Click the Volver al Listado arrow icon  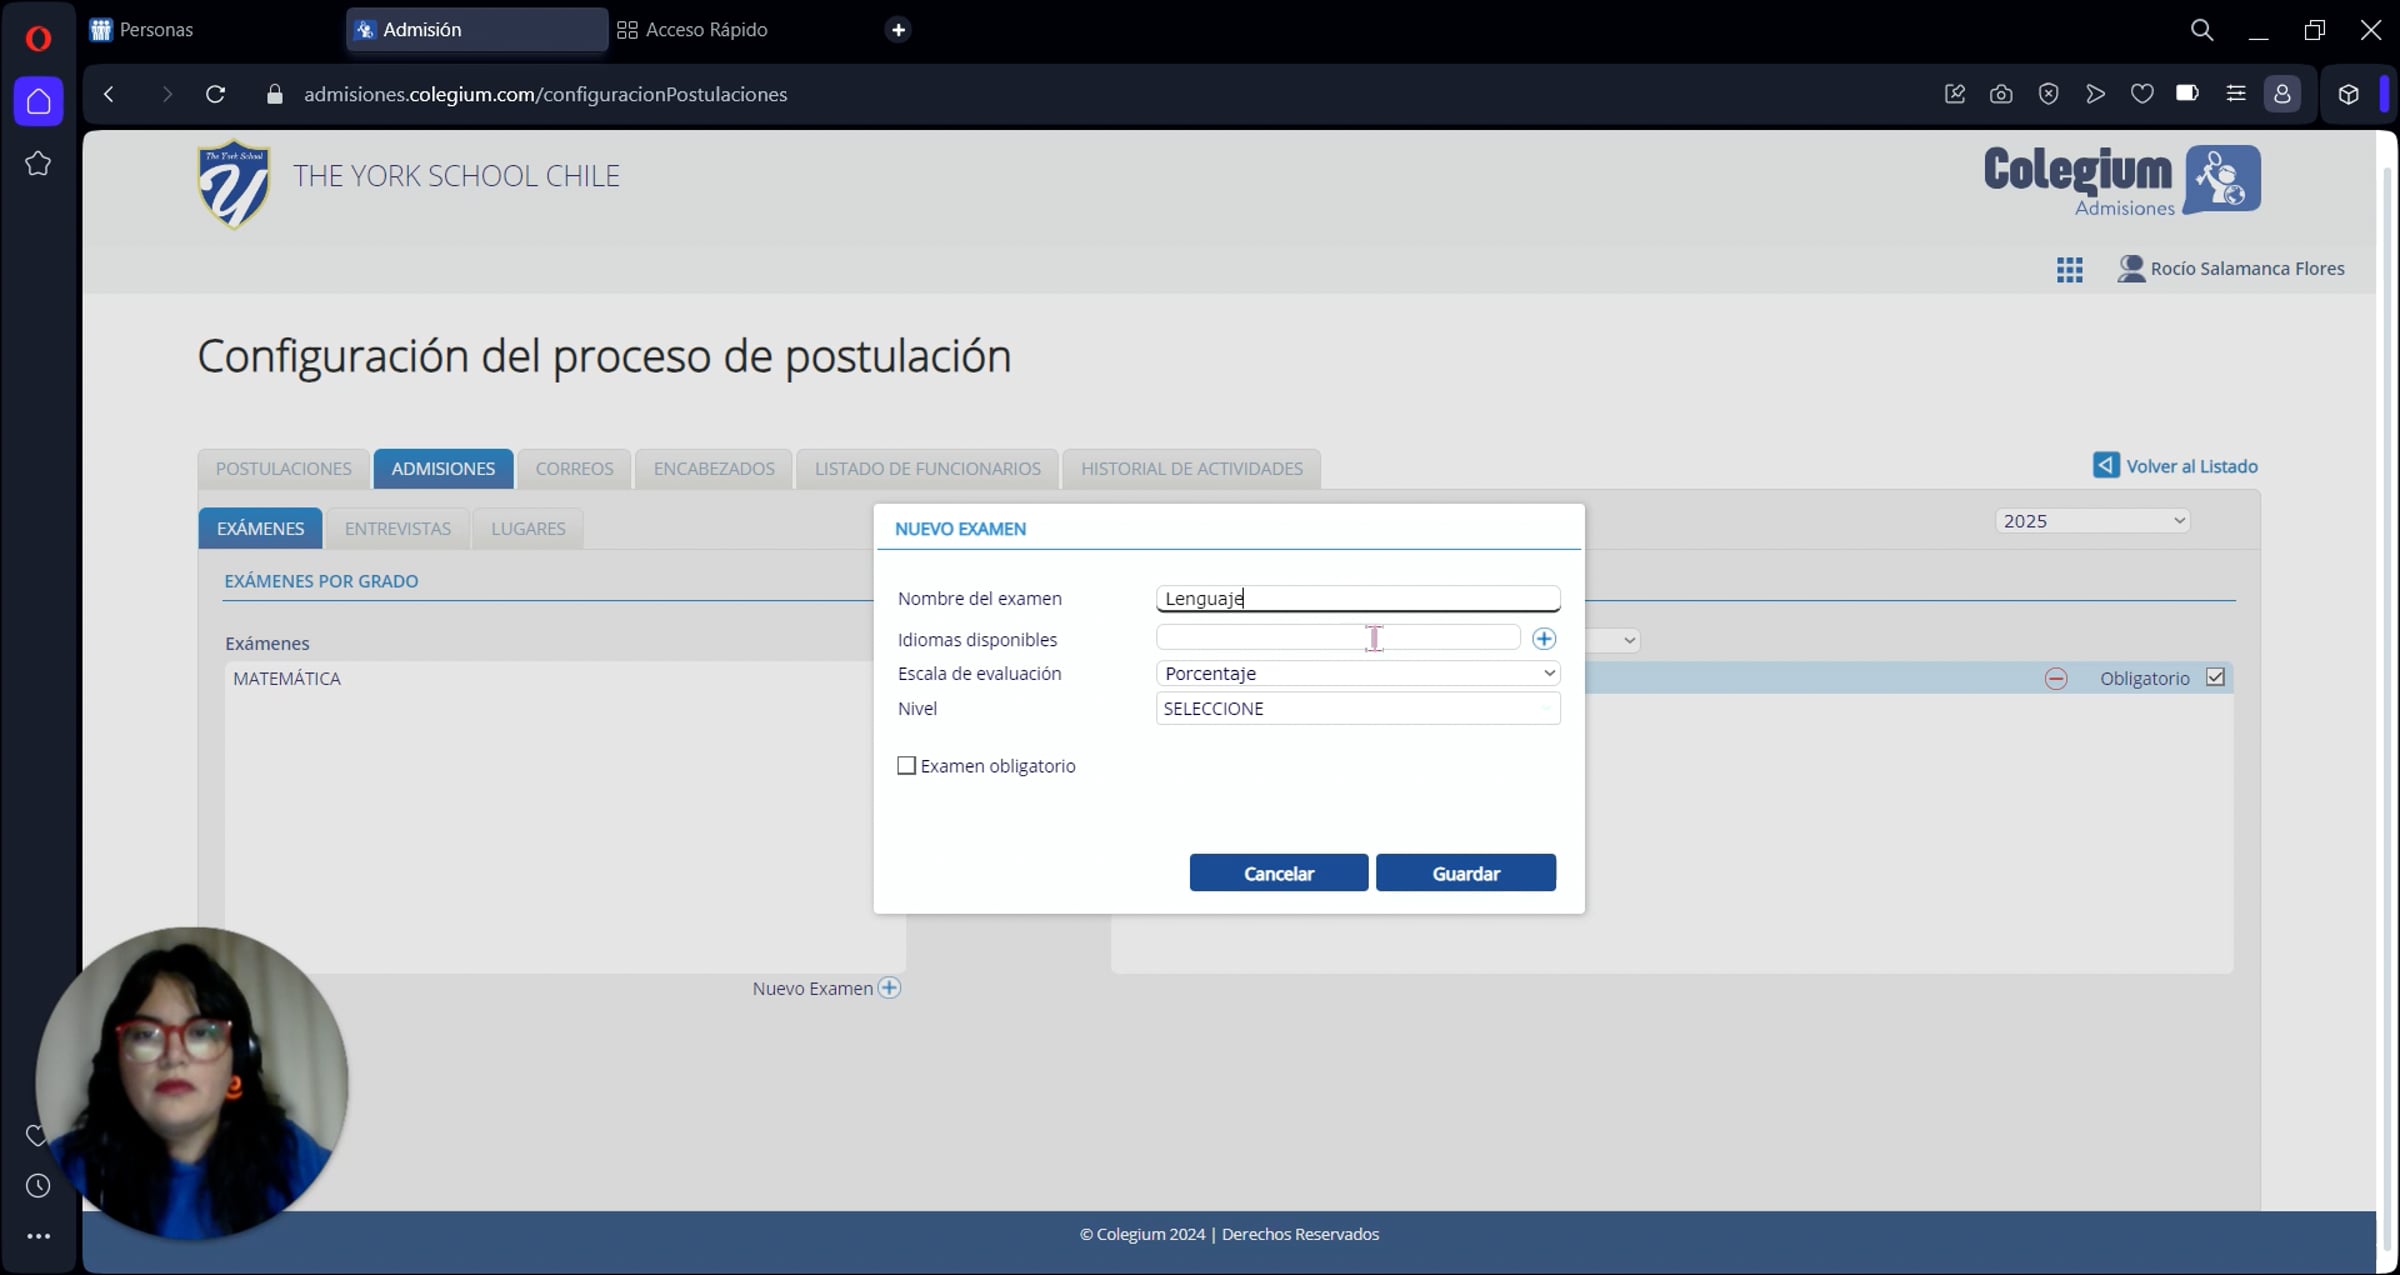(x=2106, y=466)
